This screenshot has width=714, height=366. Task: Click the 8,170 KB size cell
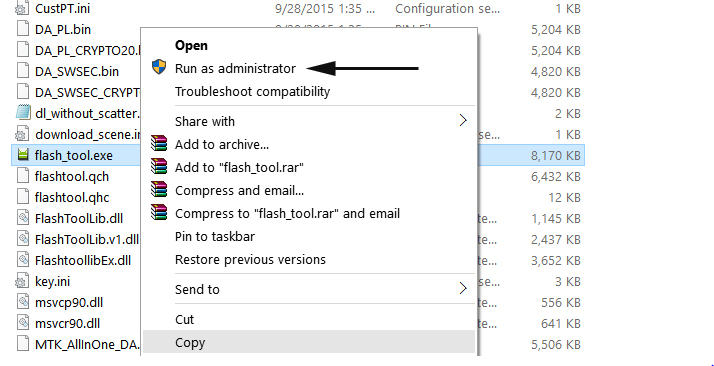tap(556, 156)
